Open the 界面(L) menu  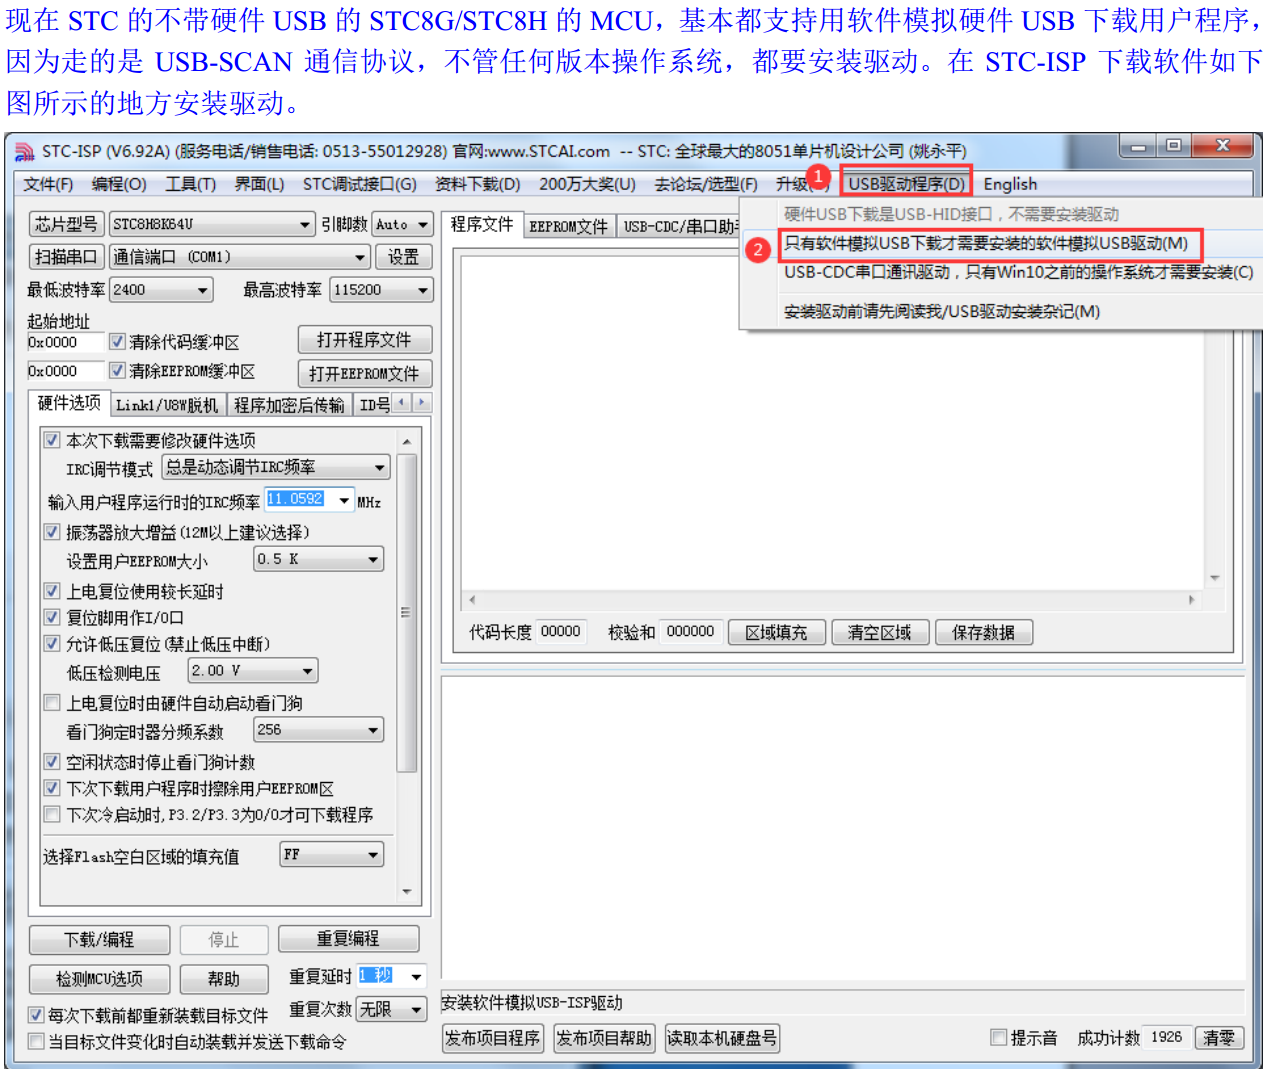(260, 184)
